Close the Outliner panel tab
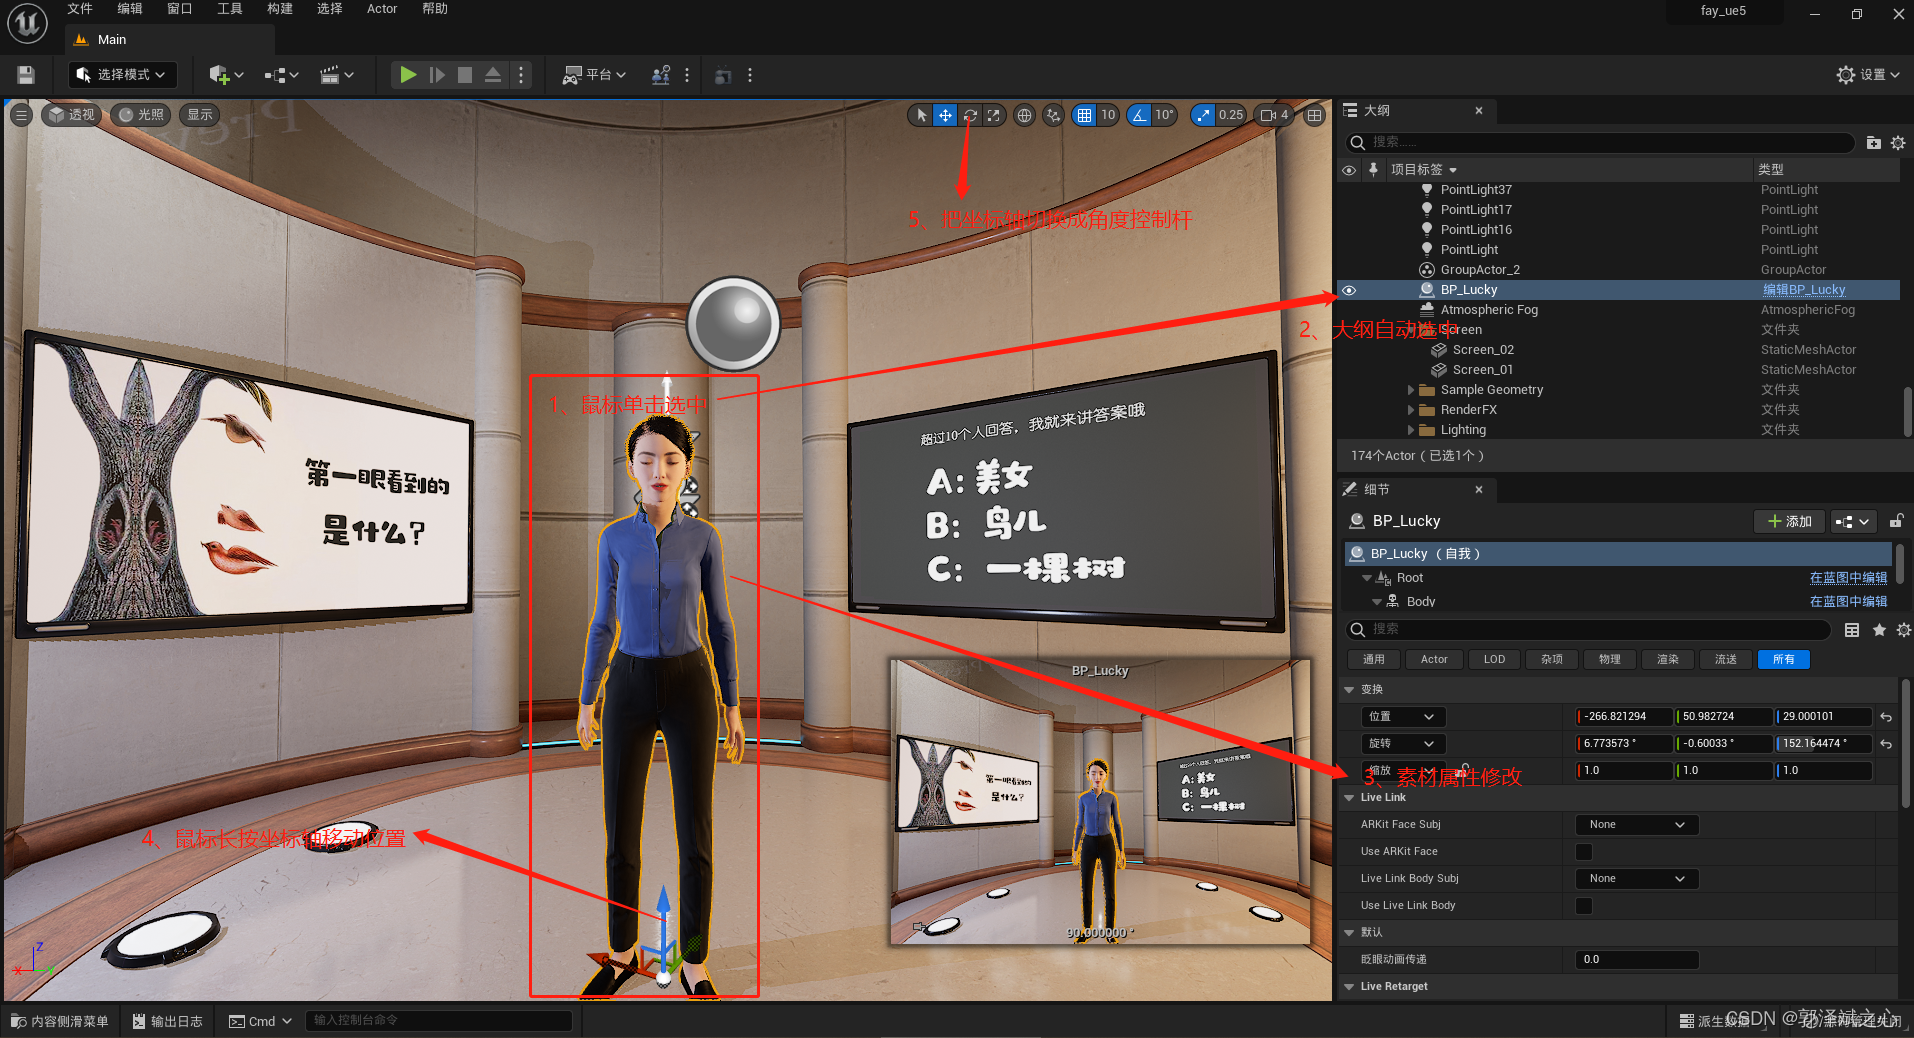The image size is (1914, 1038). coord(1479,111)
